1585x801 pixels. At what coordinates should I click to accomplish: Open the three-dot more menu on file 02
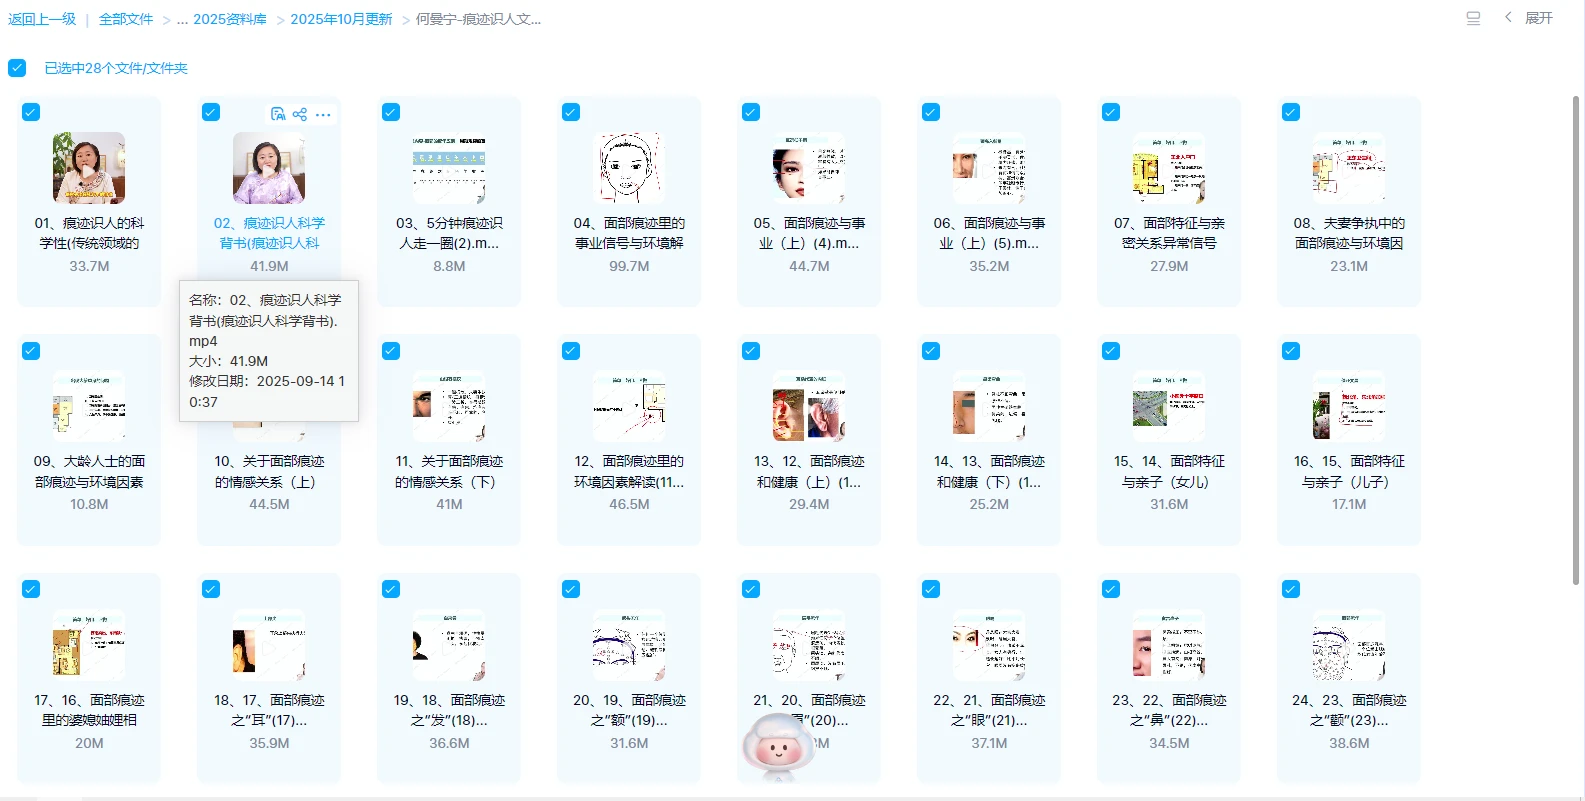click(x=323, y=115)
